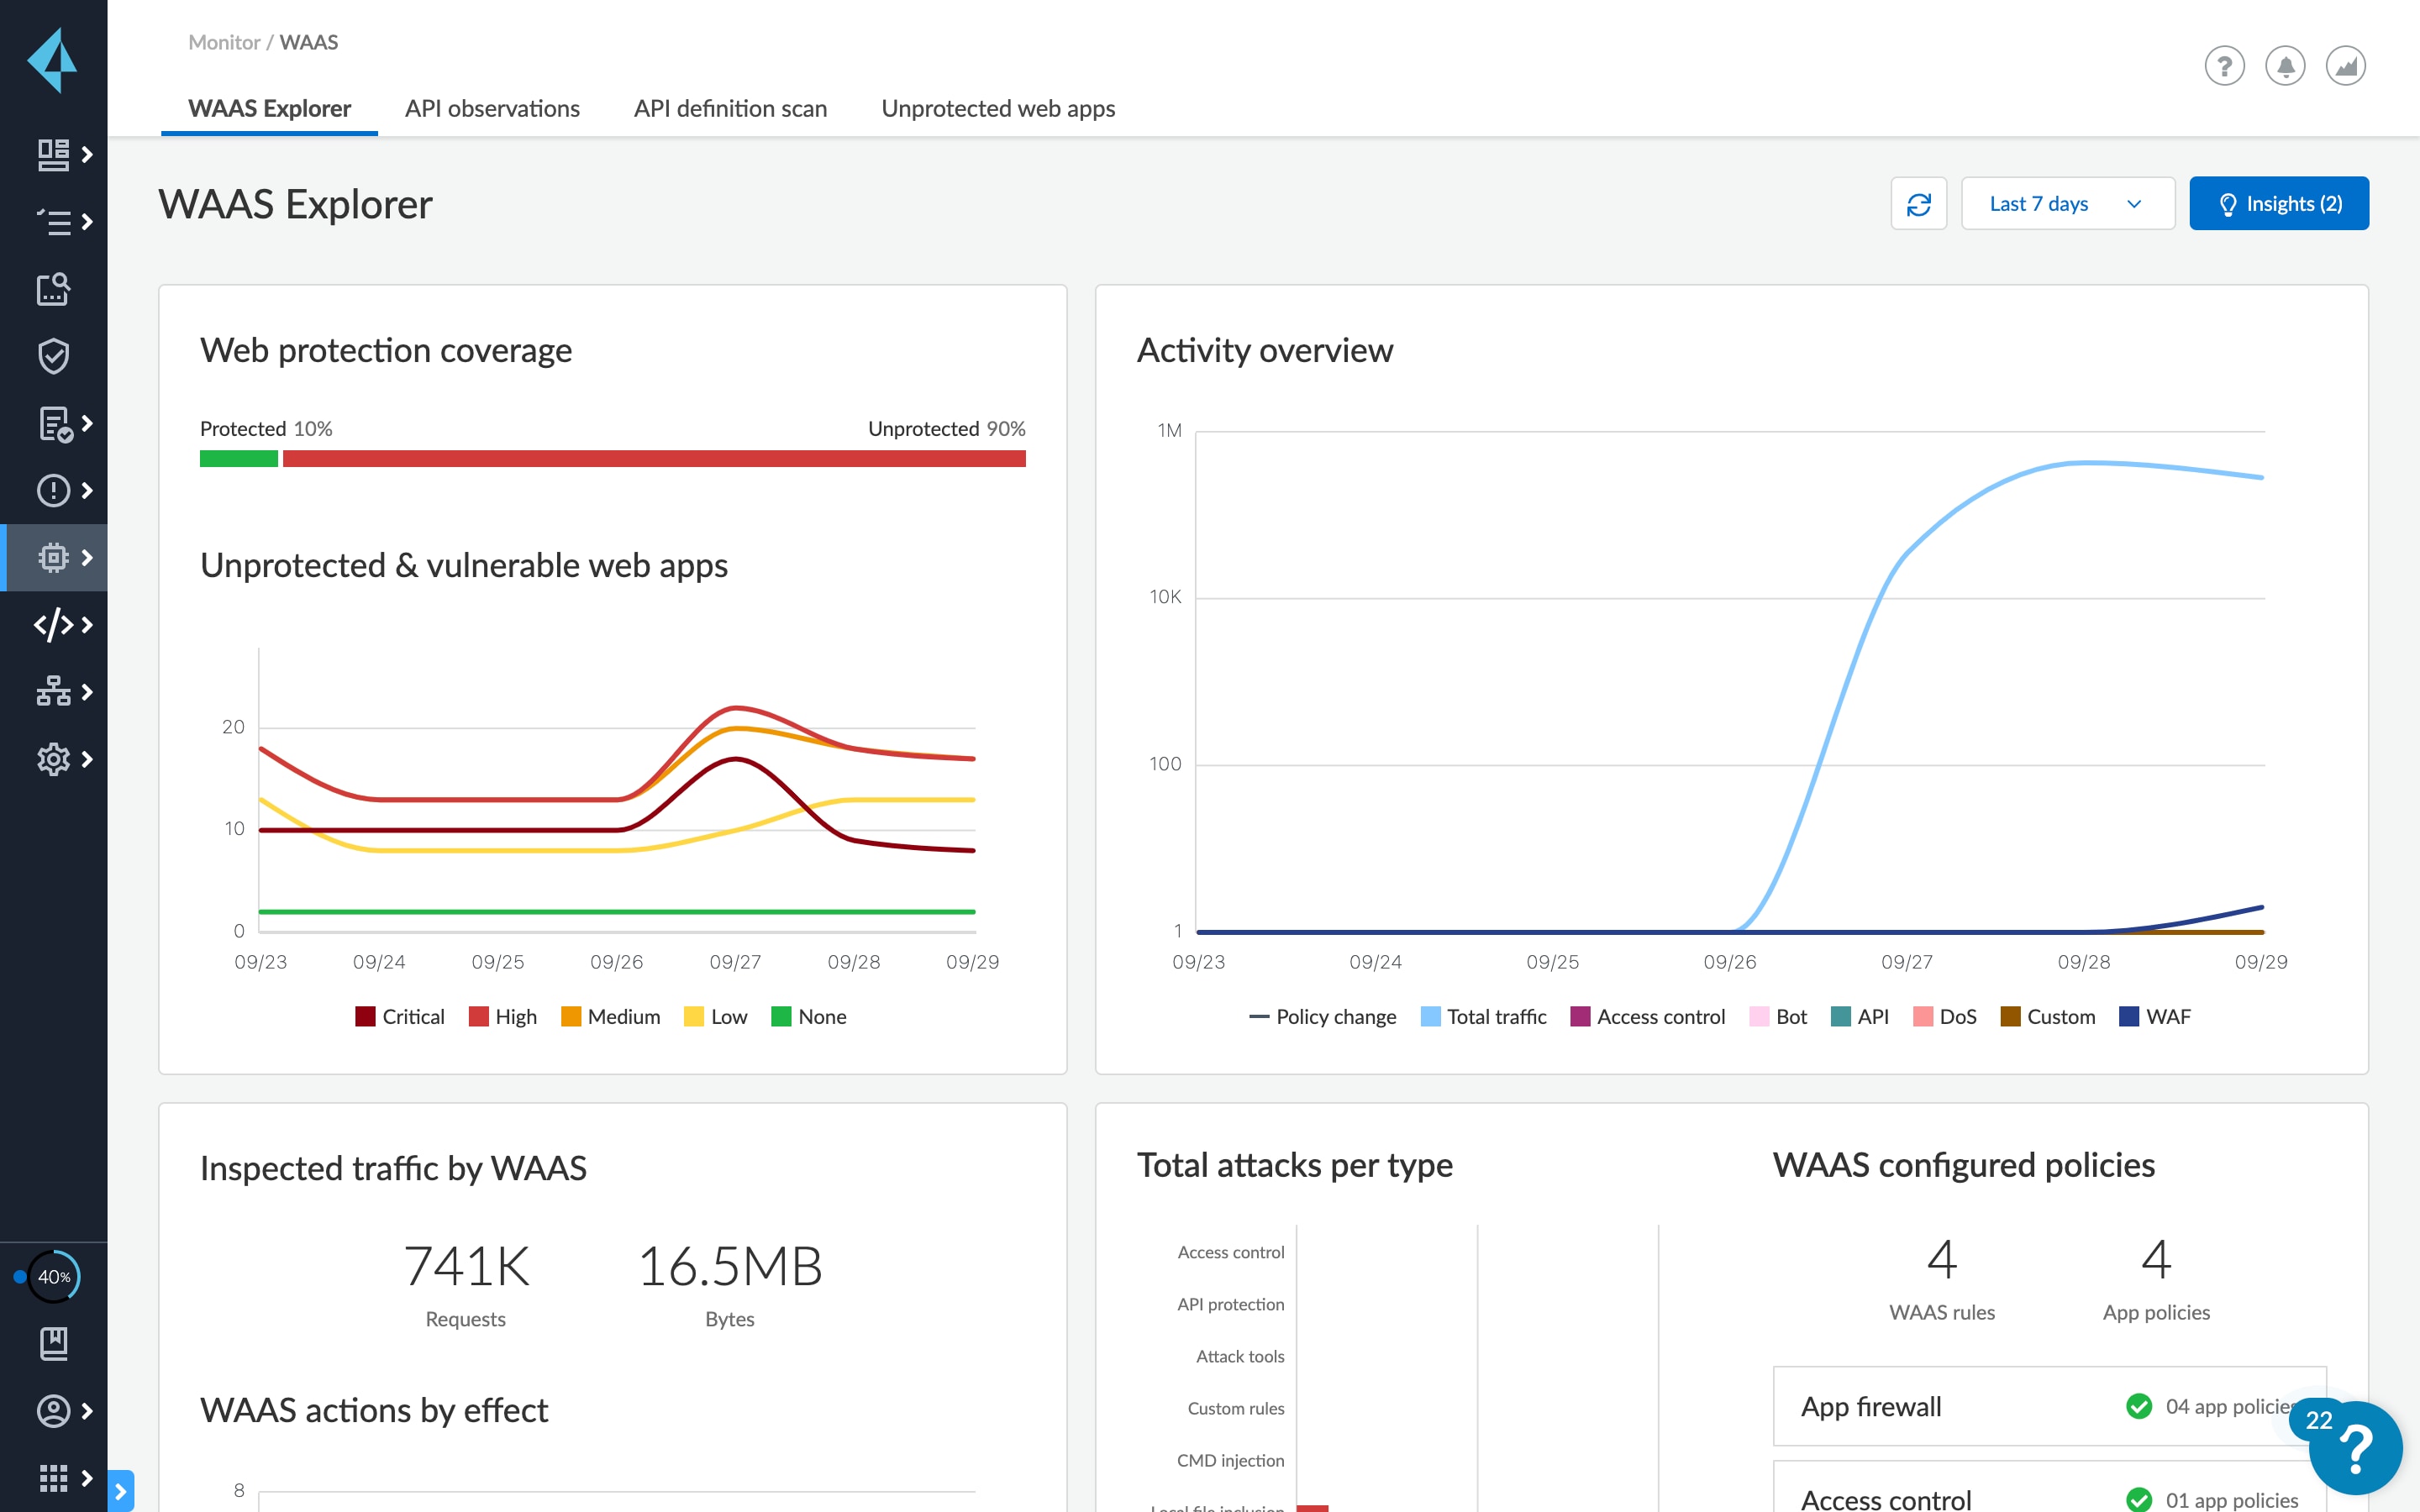
Task: Expand the Last 7 days date dropdown
Action: pos(2066,204)
